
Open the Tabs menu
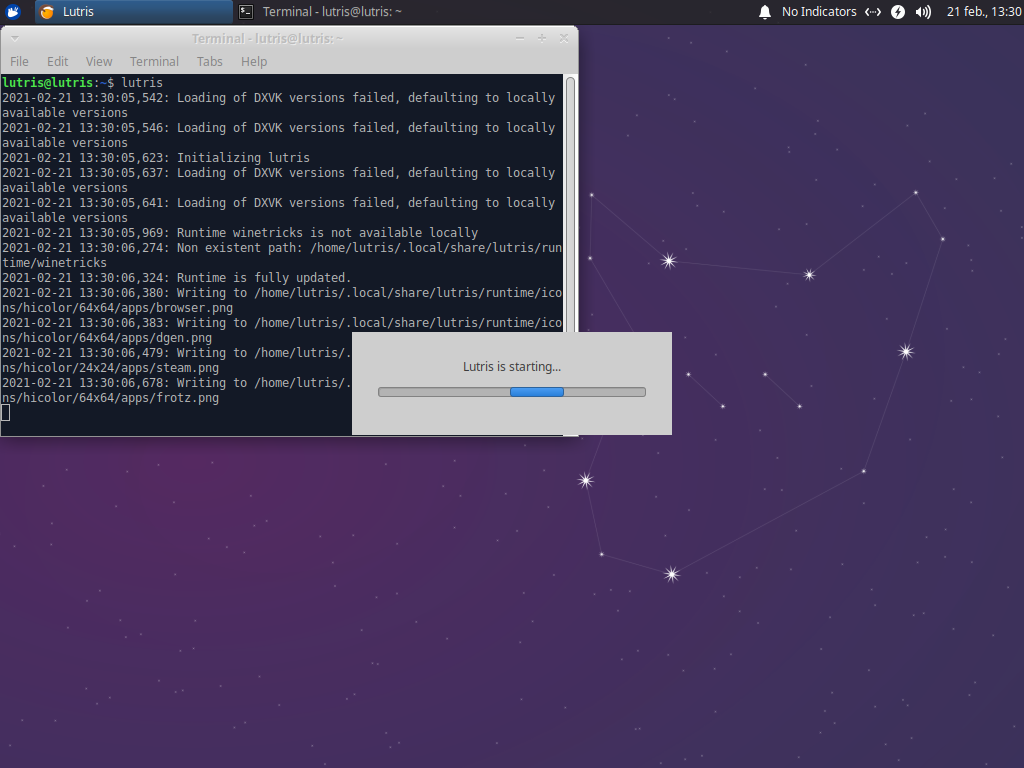(209, 61)
